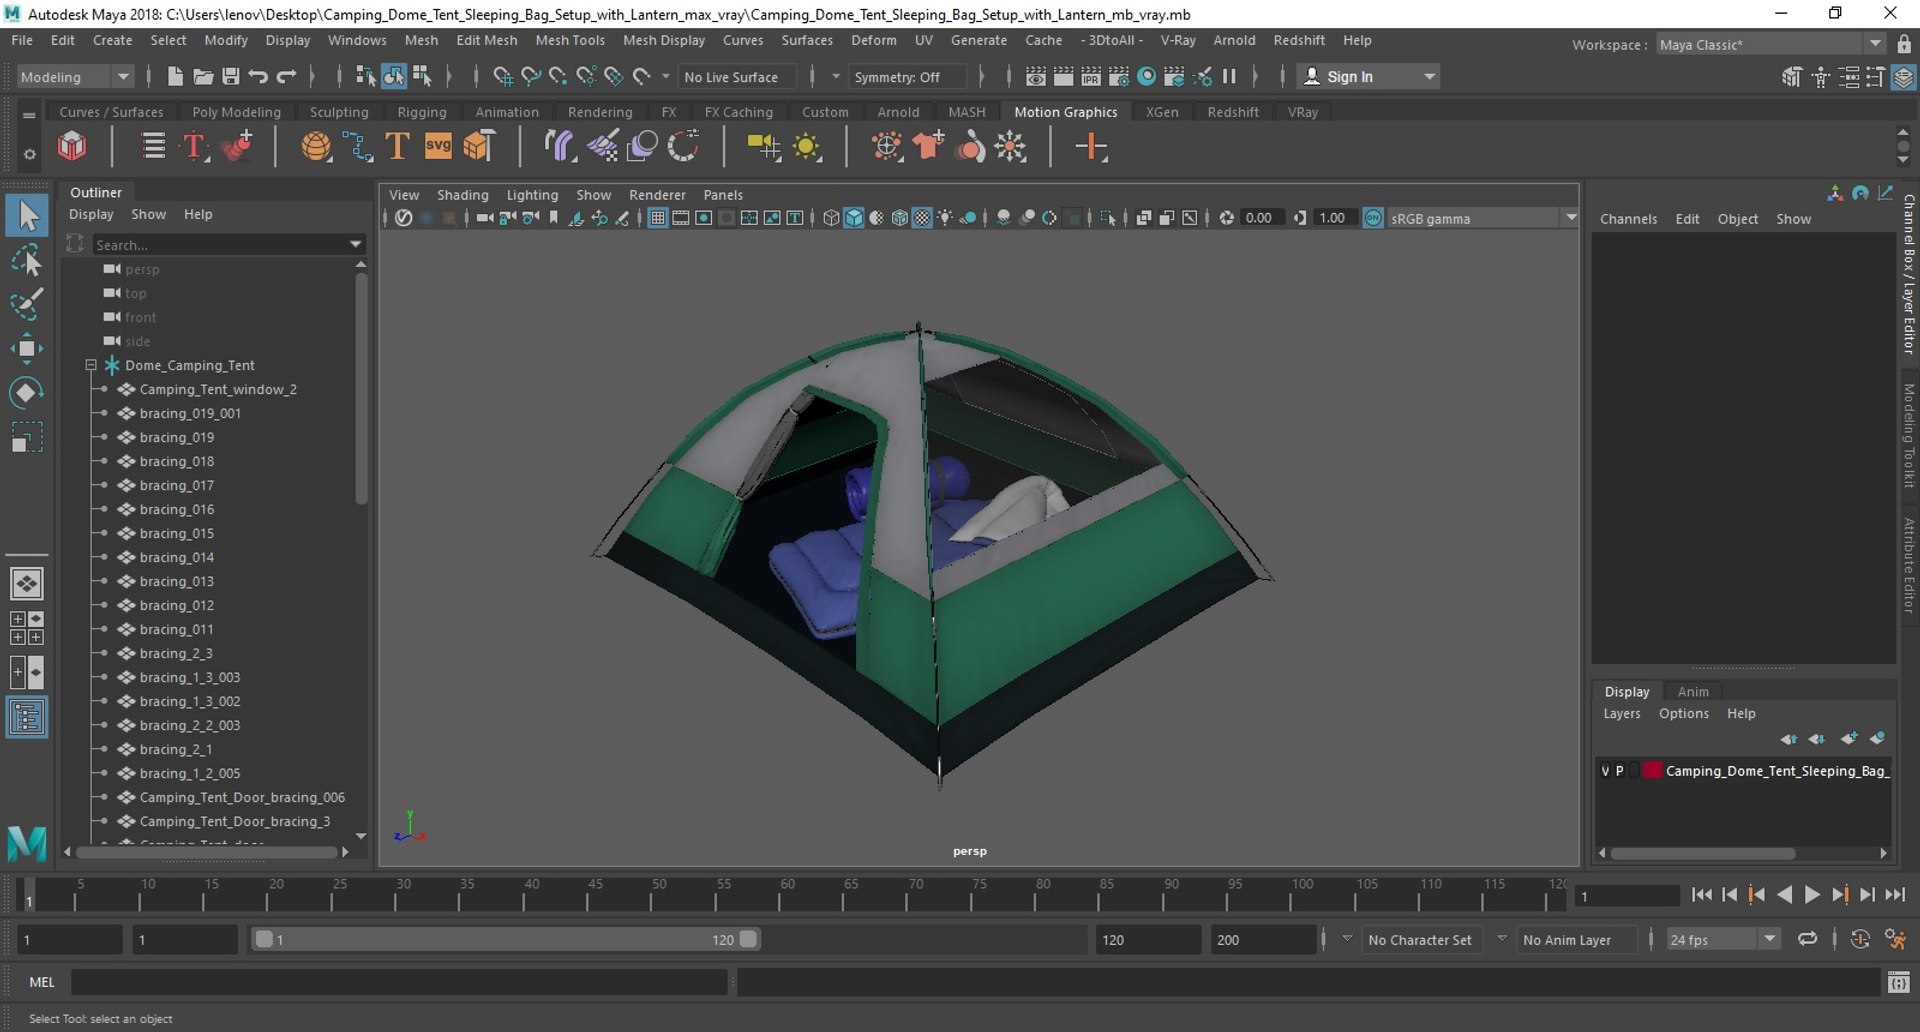1920x1032 pixels.
Task: Click the New Scene icon
Action: point(175,77)
